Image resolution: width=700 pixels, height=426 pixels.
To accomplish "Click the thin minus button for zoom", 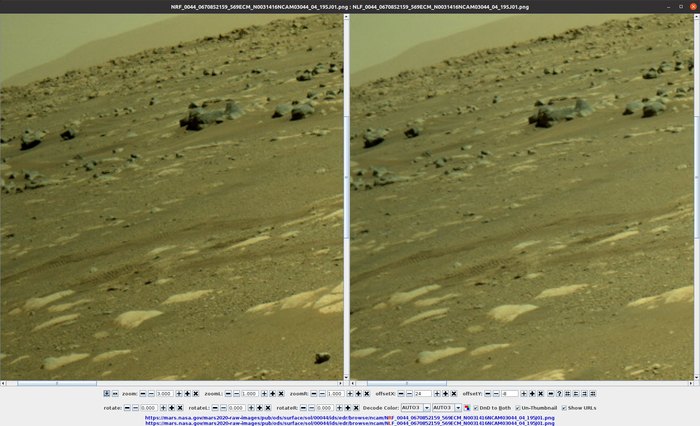I will pos(151,394).
